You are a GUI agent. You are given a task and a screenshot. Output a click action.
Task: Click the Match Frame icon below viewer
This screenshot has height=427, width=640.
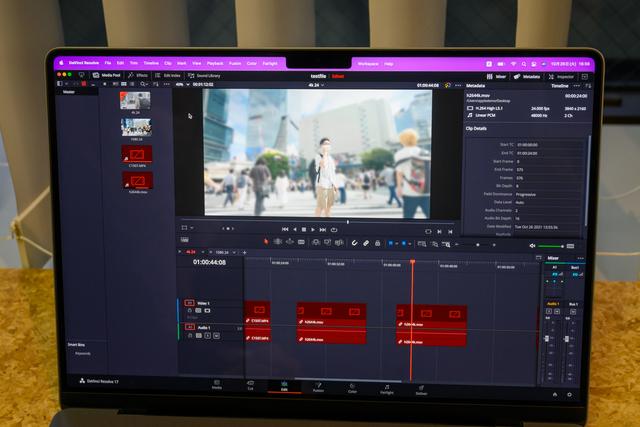pyautogui.click(x=428, y=231)
